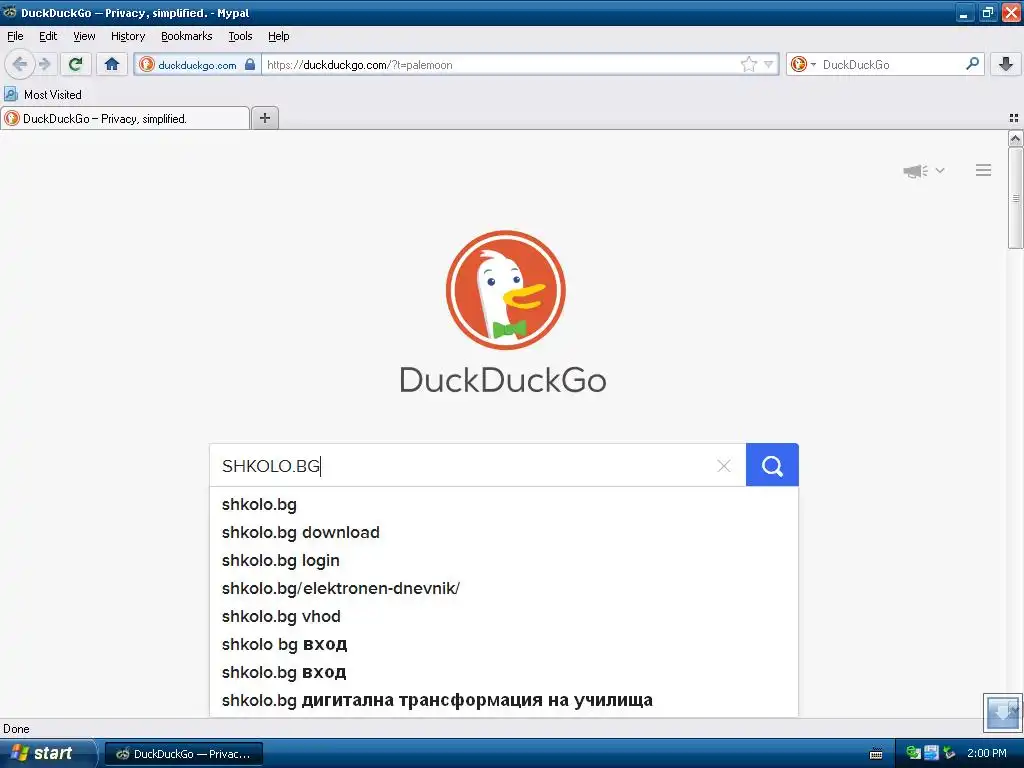Reload the page with the green refresh icon

click(76, 64)
